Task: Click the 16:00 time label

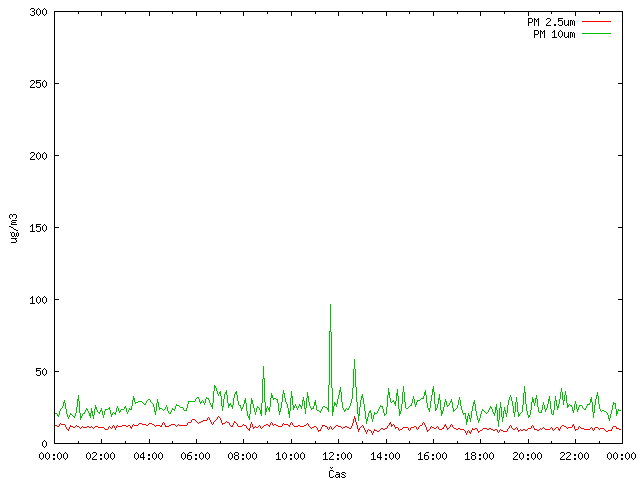Action: [432, 456]
